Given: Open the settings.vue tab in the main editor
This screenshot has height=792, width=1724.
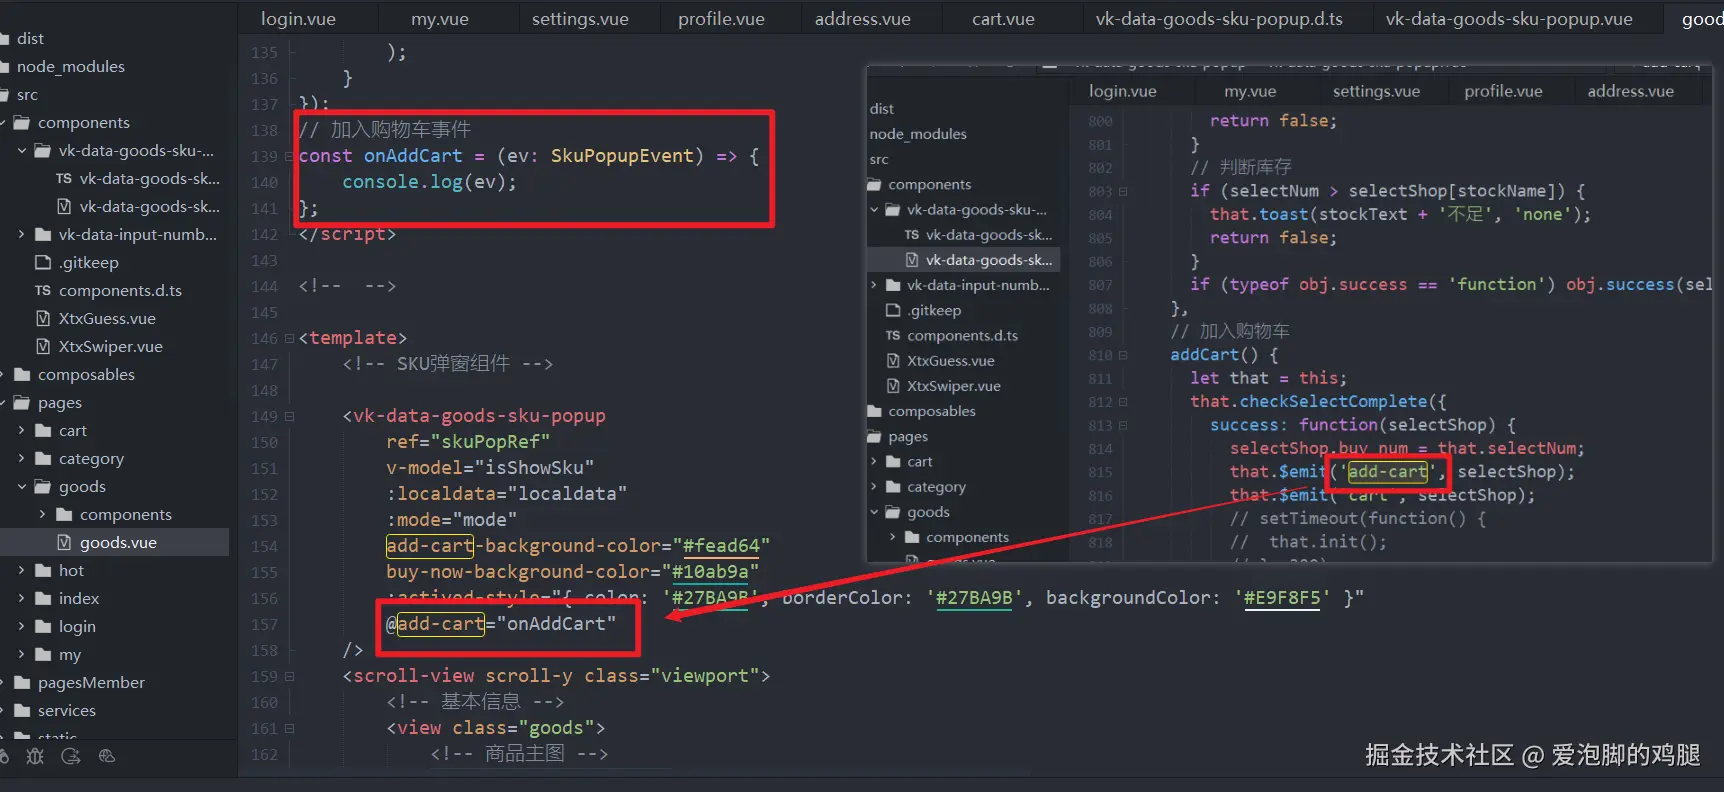Looking at the screenshot, I should click(580, 19).
